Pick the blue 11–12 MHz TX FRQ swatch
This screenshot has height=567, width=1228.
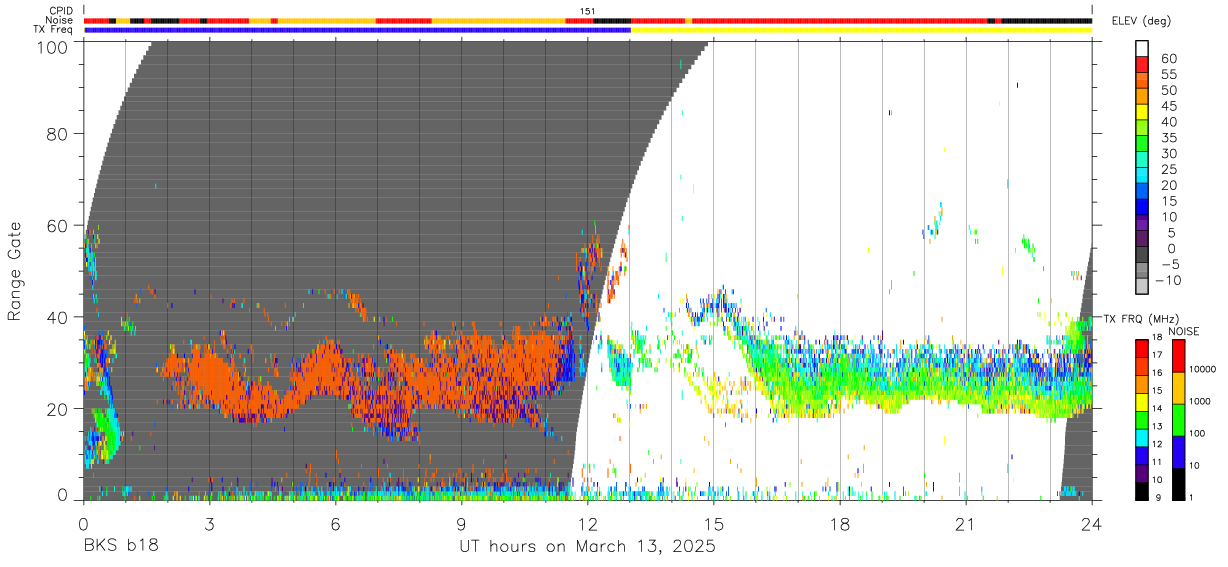(x=1141, y=455)
